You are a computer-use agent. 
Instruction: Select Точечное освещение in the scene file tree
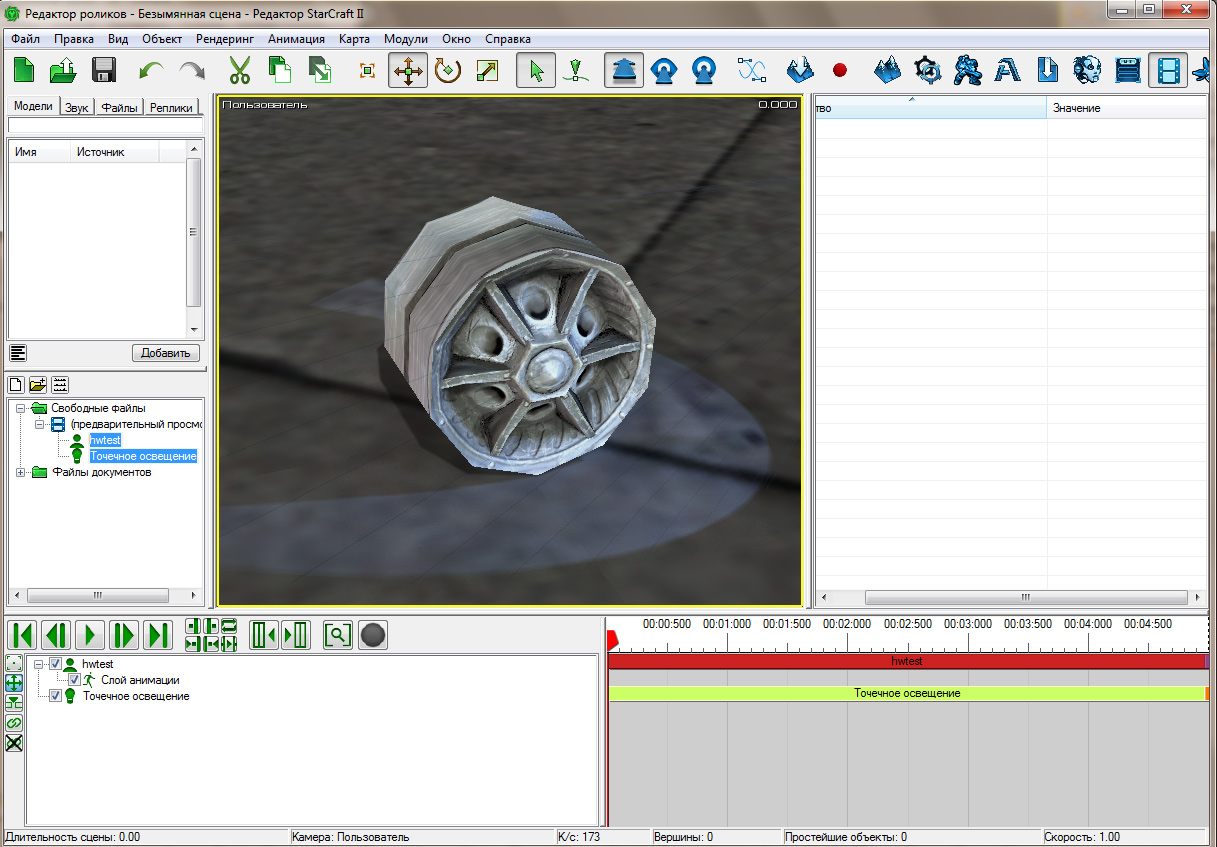(x=143, y=456)
